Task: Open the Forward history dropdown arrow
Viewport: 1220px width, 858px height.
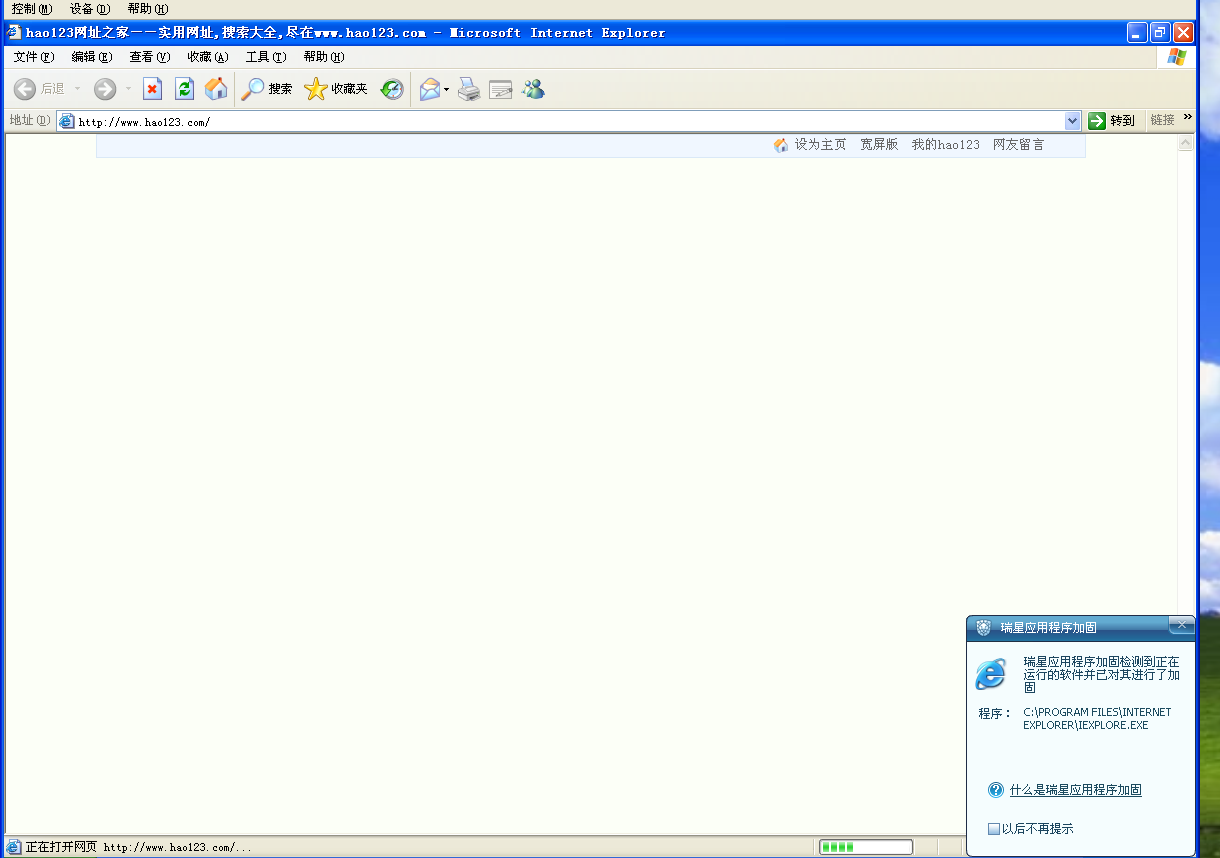Action: pos(128,89)
